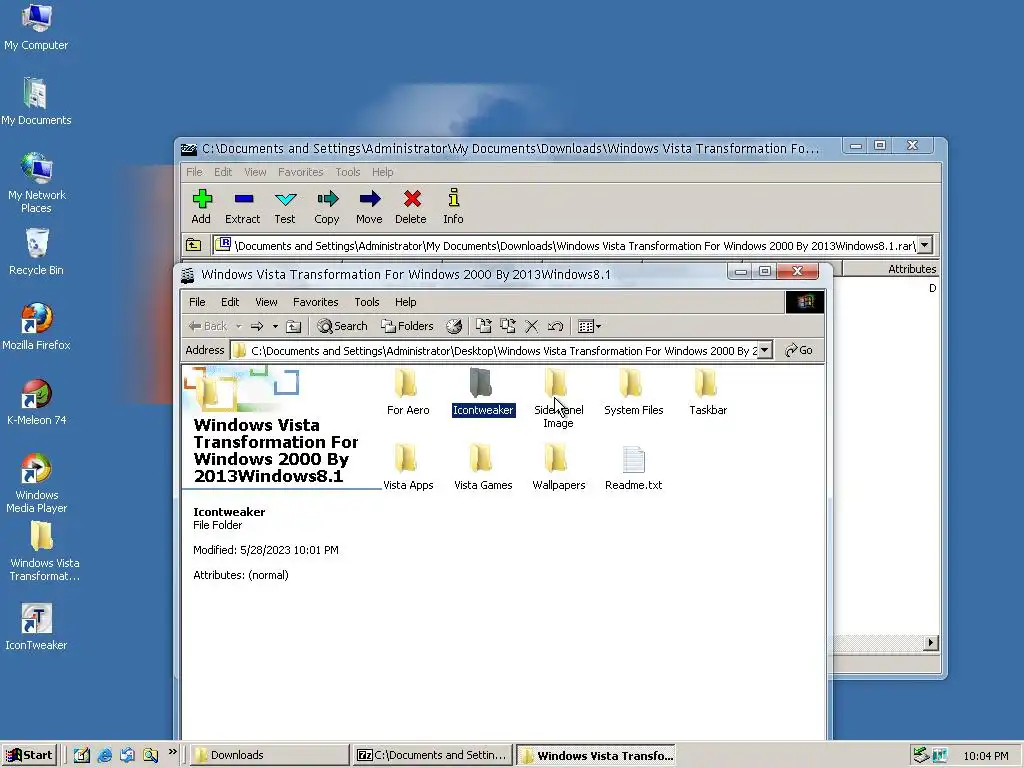
Task: Click Copy in the 7-Zip toolbar
Action: pos(327,206)
